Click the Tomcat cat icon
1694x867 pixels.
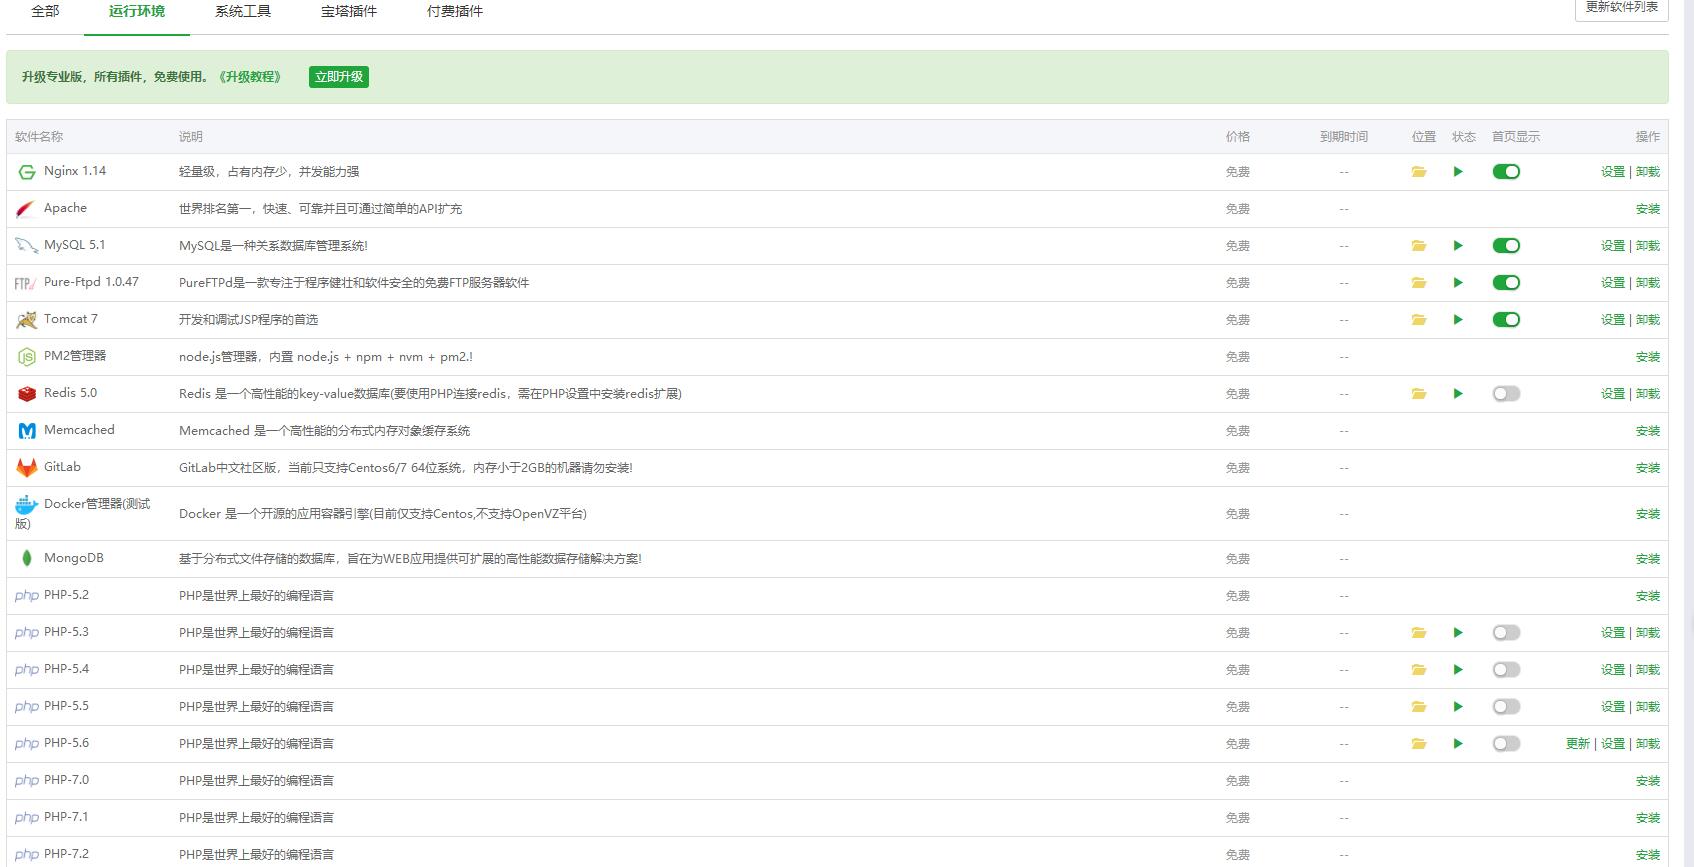point(27,320)
